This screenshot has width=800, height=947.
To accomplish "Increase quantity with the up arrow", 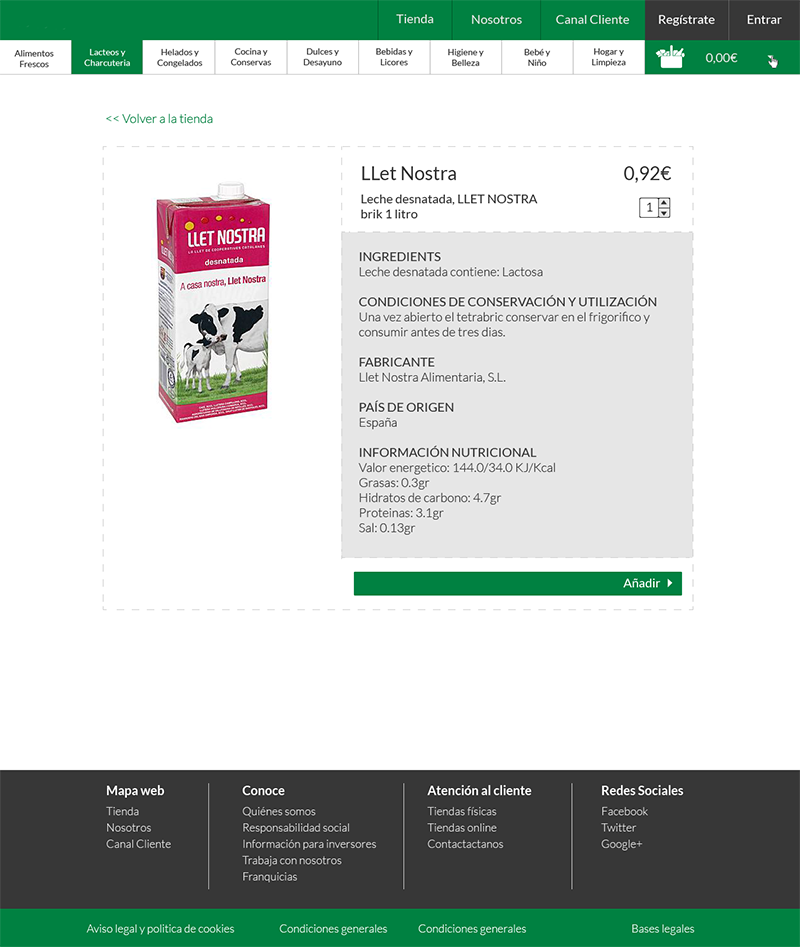I will pyautogui.click(x=664, y=203).
